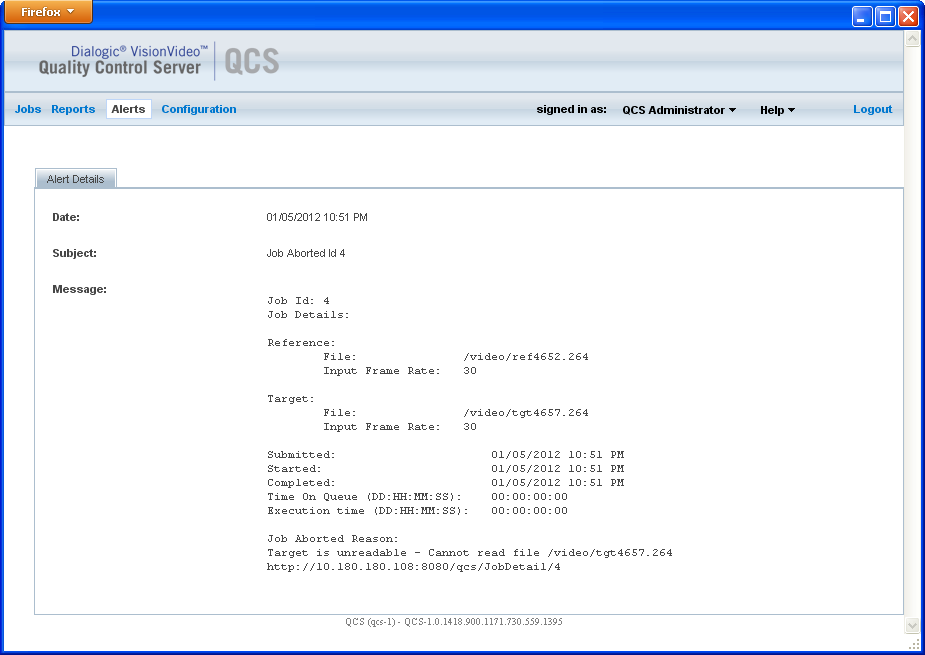Switch to the Alert Details tab

coord(75,178)
